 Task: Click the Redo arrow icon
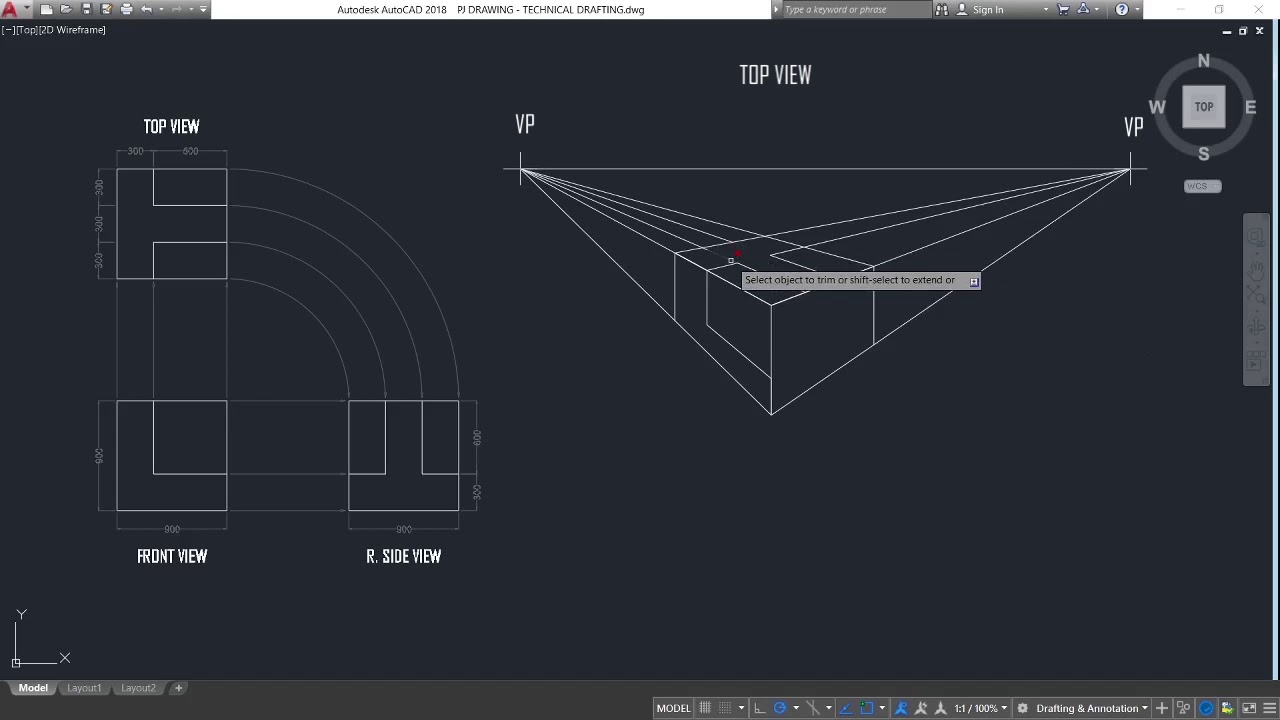point(176,9)
